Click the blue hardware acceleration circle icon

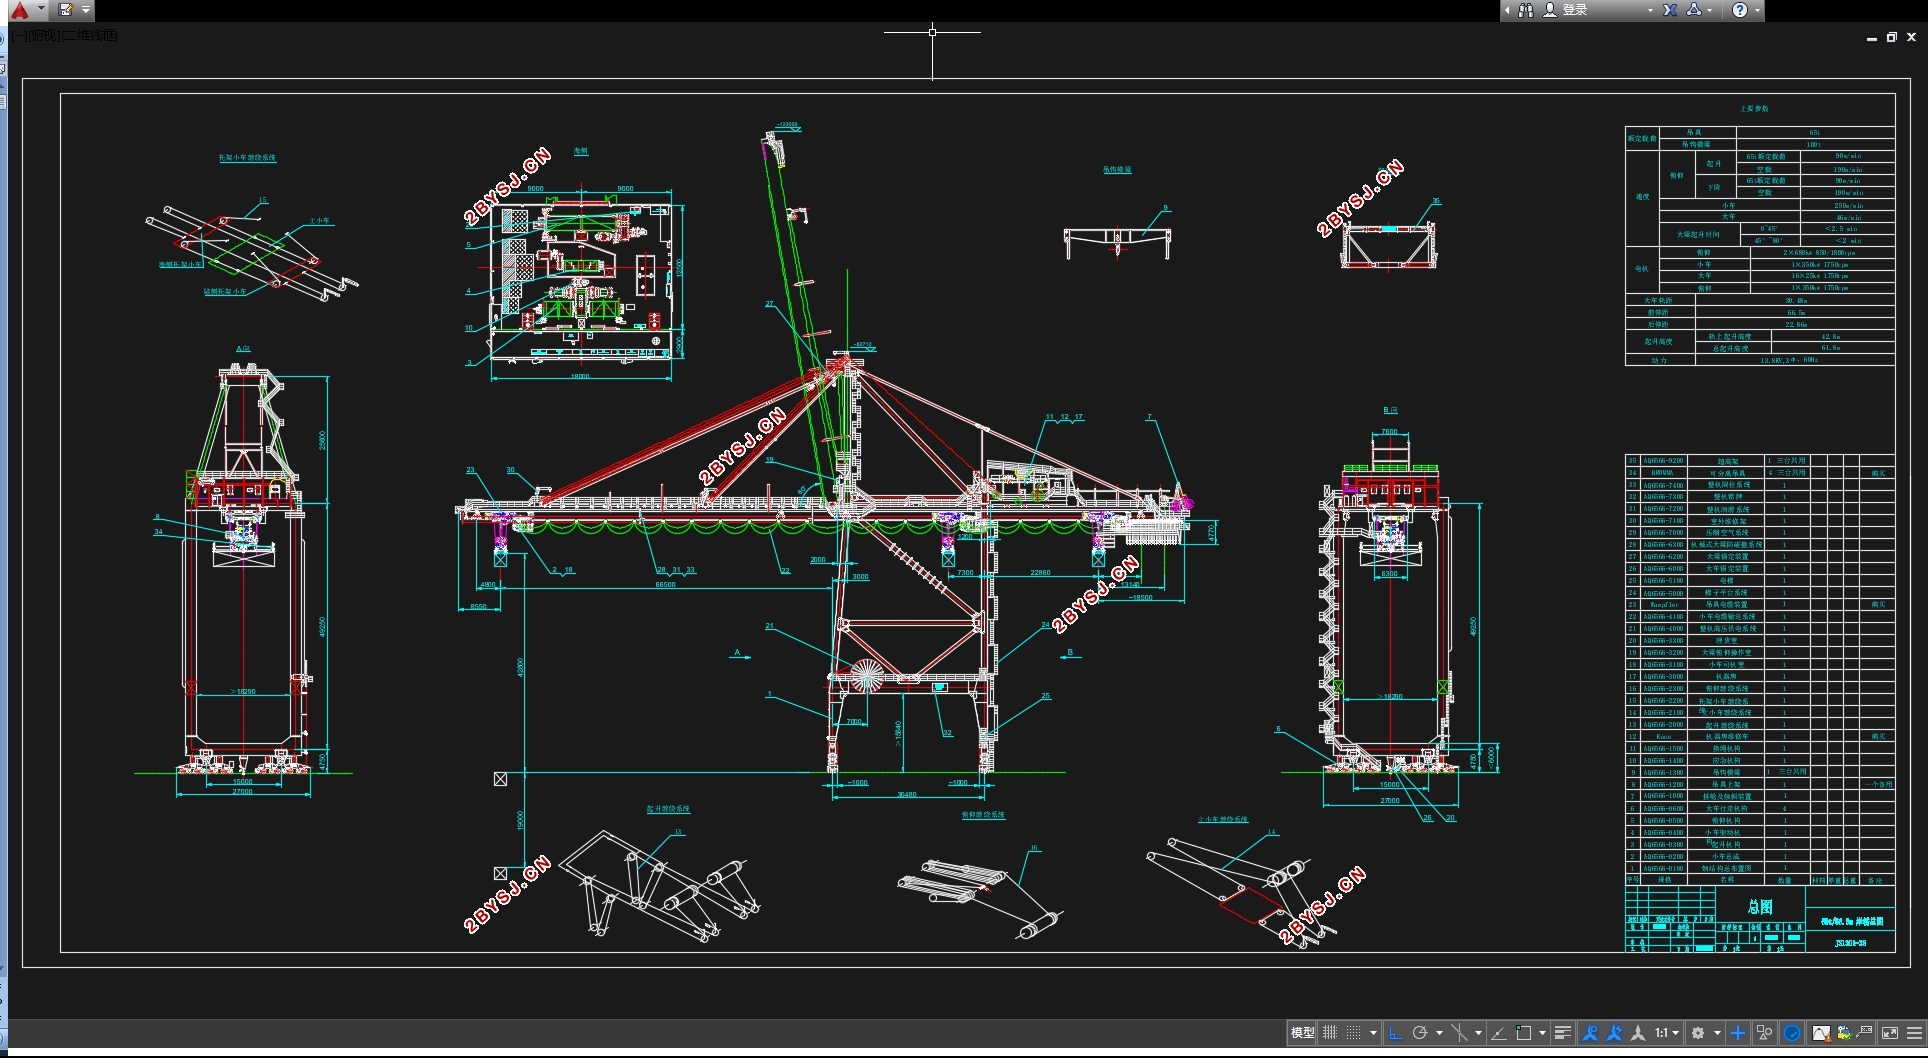click(1793, 1033)
